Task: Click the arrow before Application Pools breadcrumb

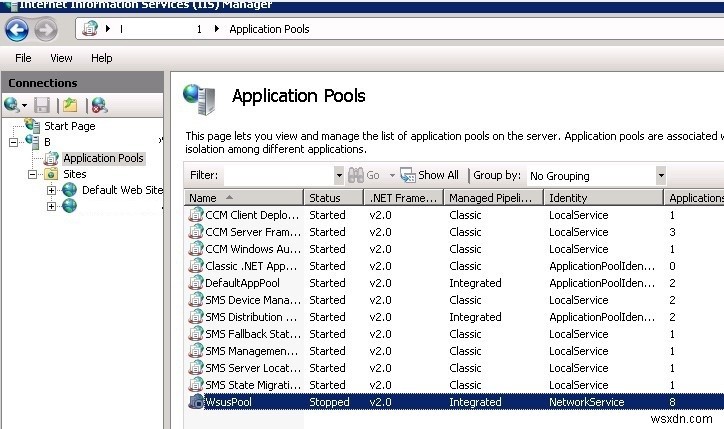Action: [x=217, y=29]
